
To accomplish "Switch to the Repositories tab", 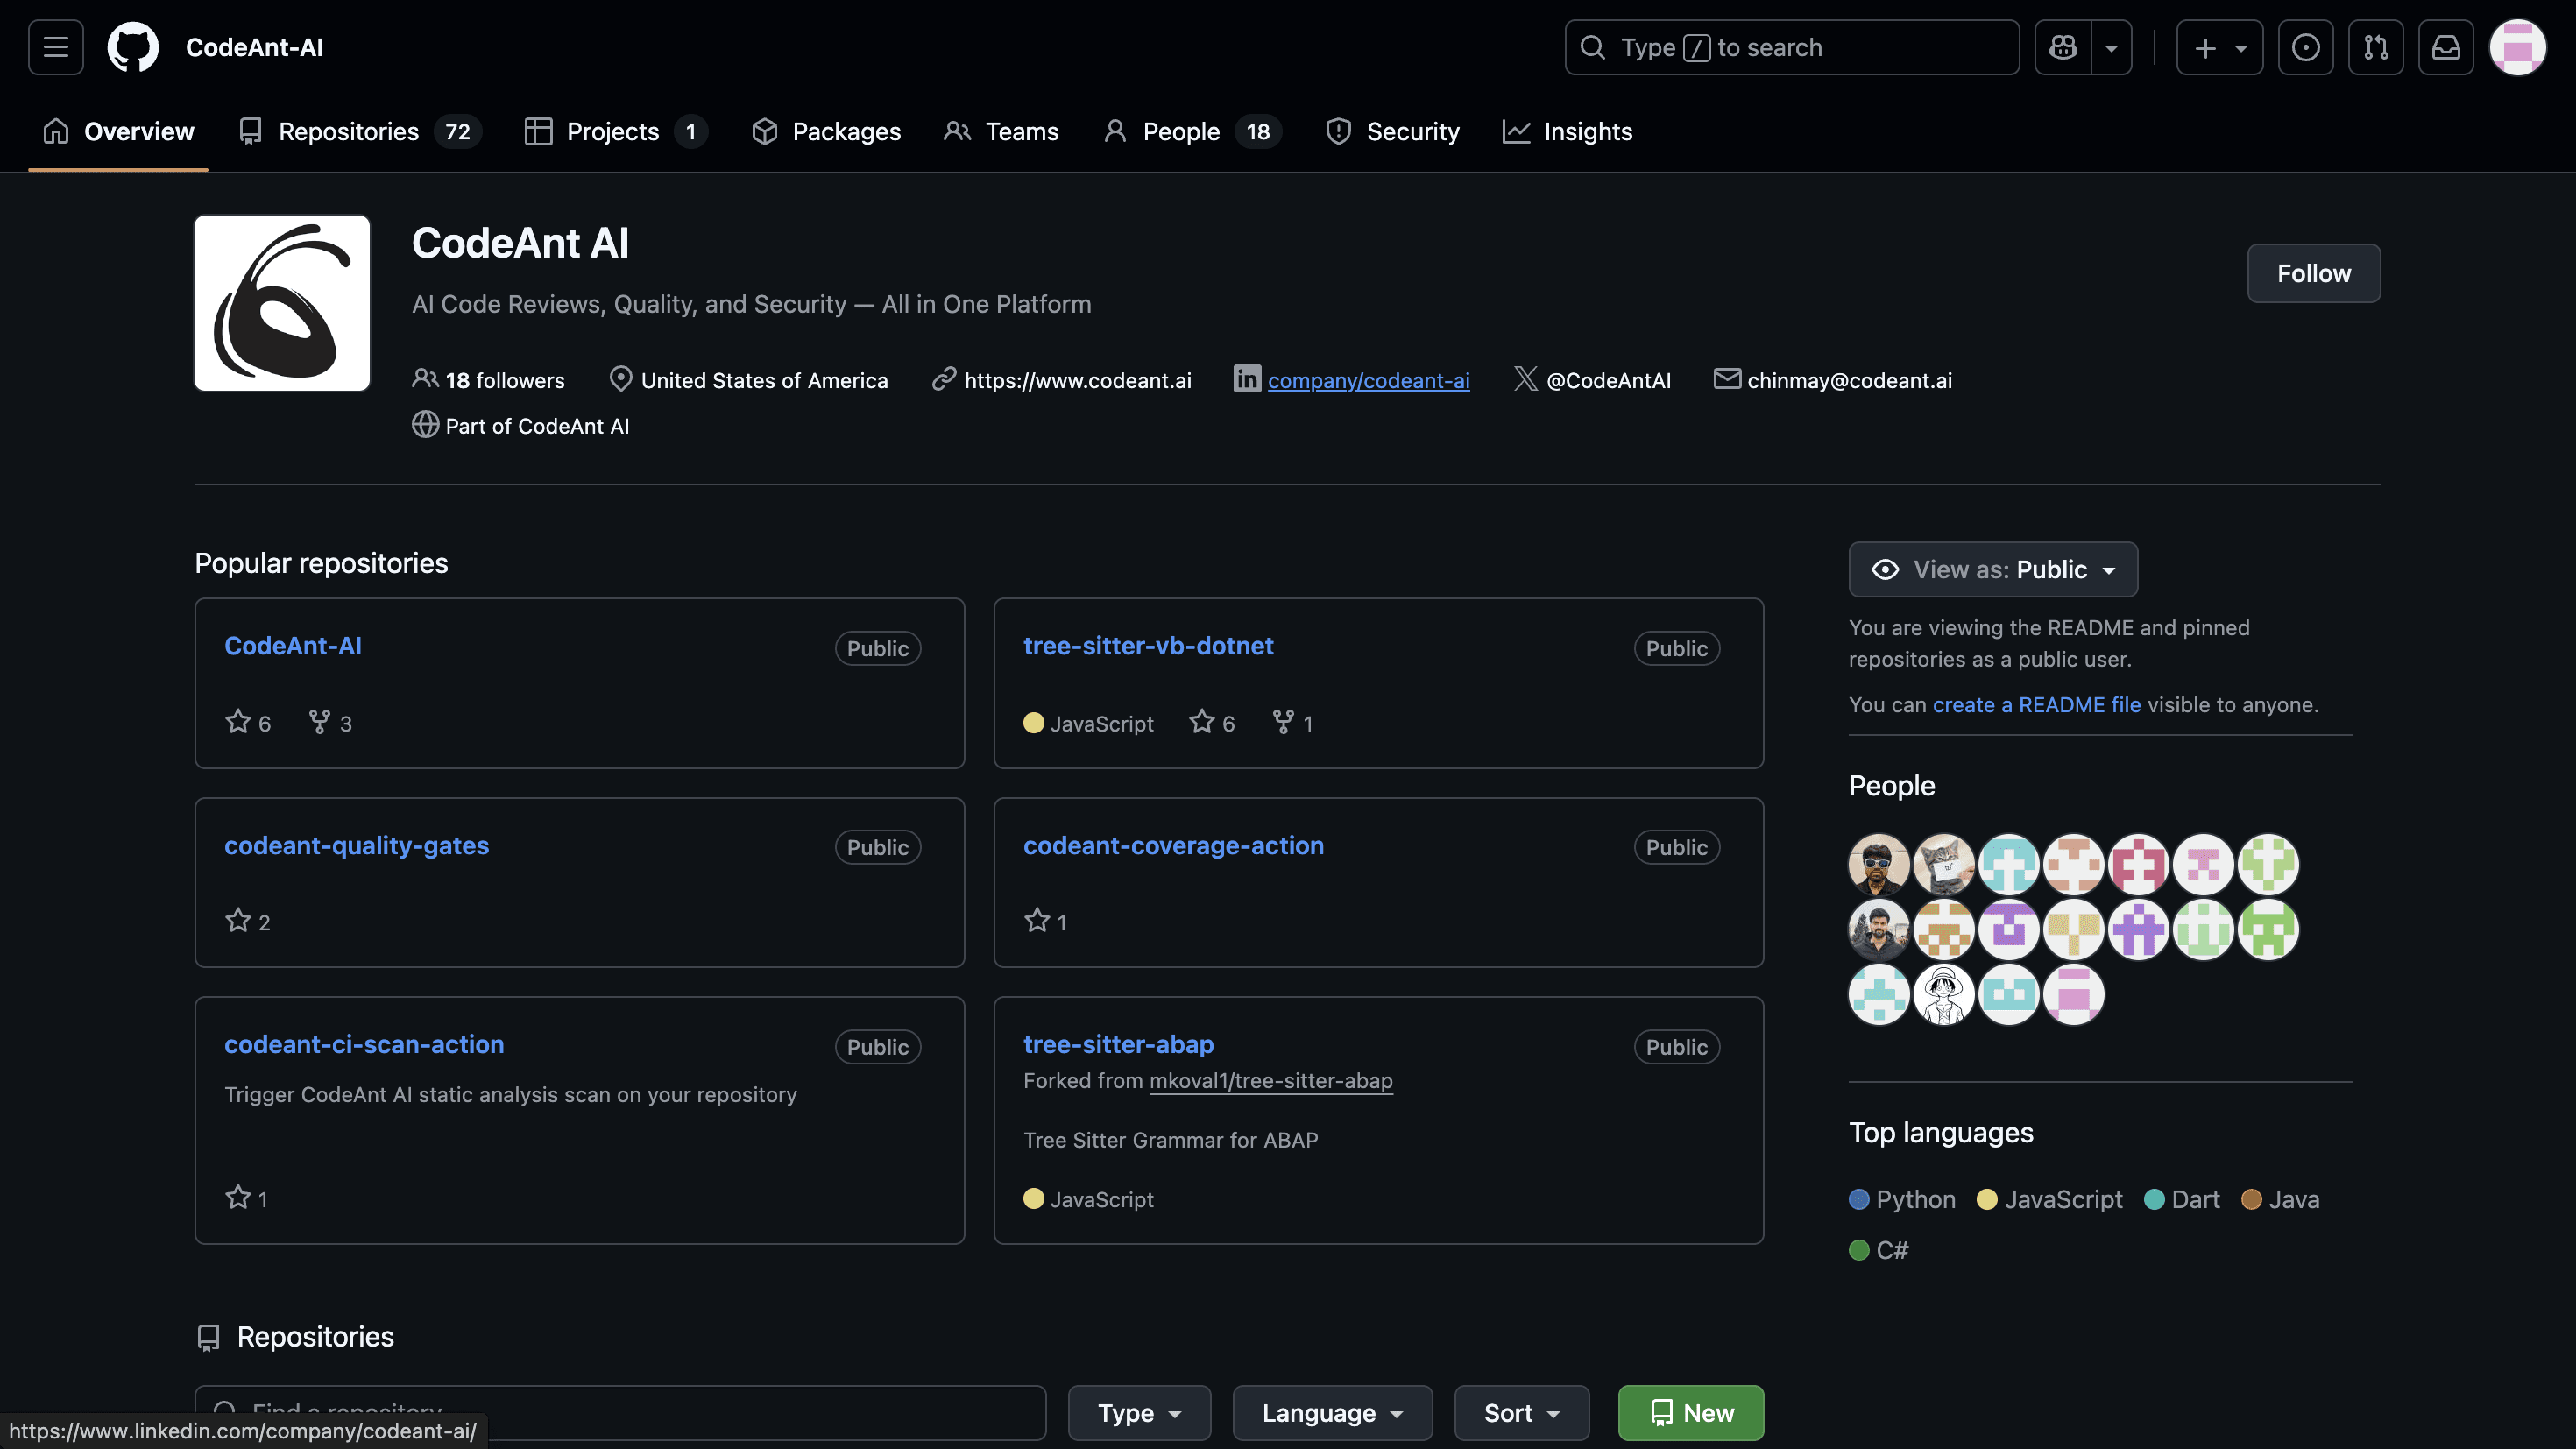I will [360, 131].
